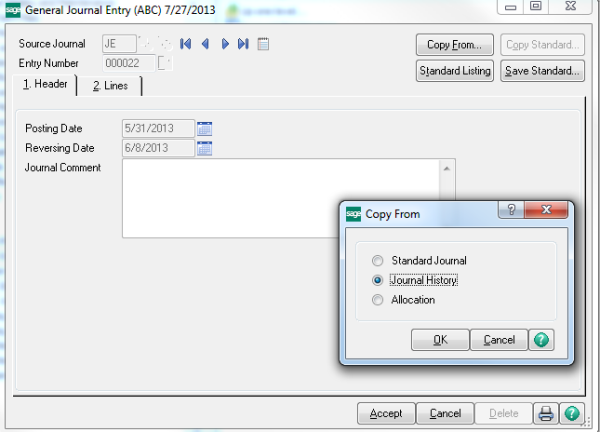600x432 pixels.
Task: Cancel the general journal entry at the bottom
Action: pos(445,413)
